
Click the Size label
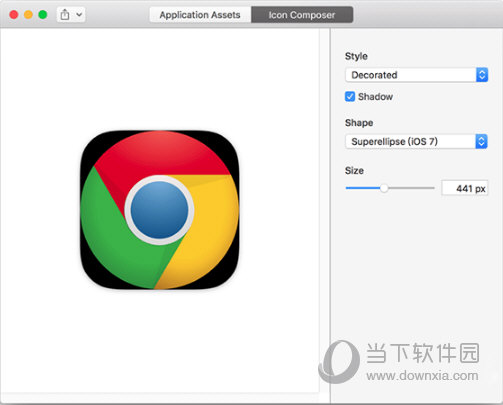coord(354,171)
